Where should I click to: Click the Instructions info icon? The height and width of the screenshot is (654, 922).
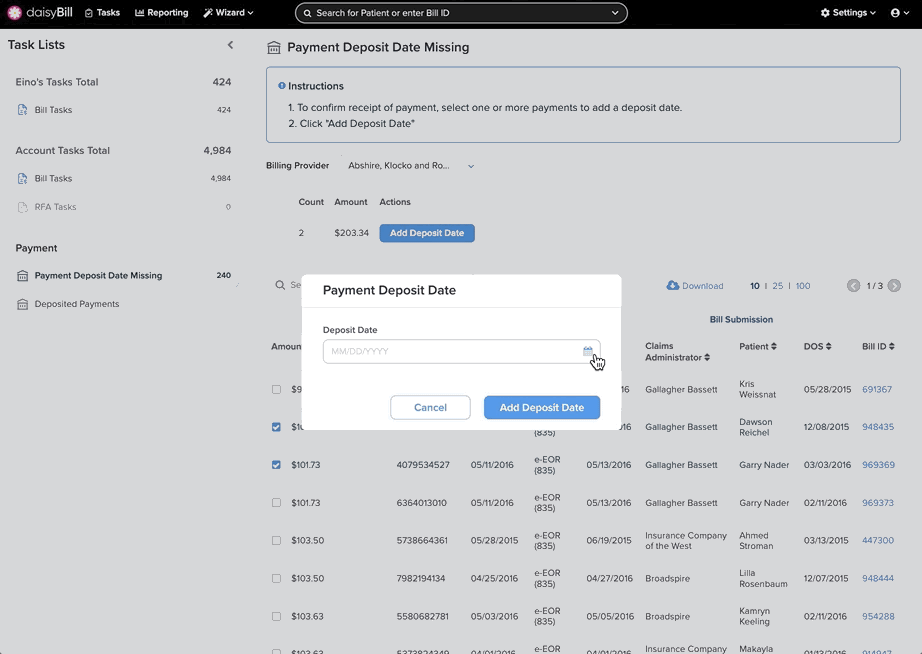point(282,86)
